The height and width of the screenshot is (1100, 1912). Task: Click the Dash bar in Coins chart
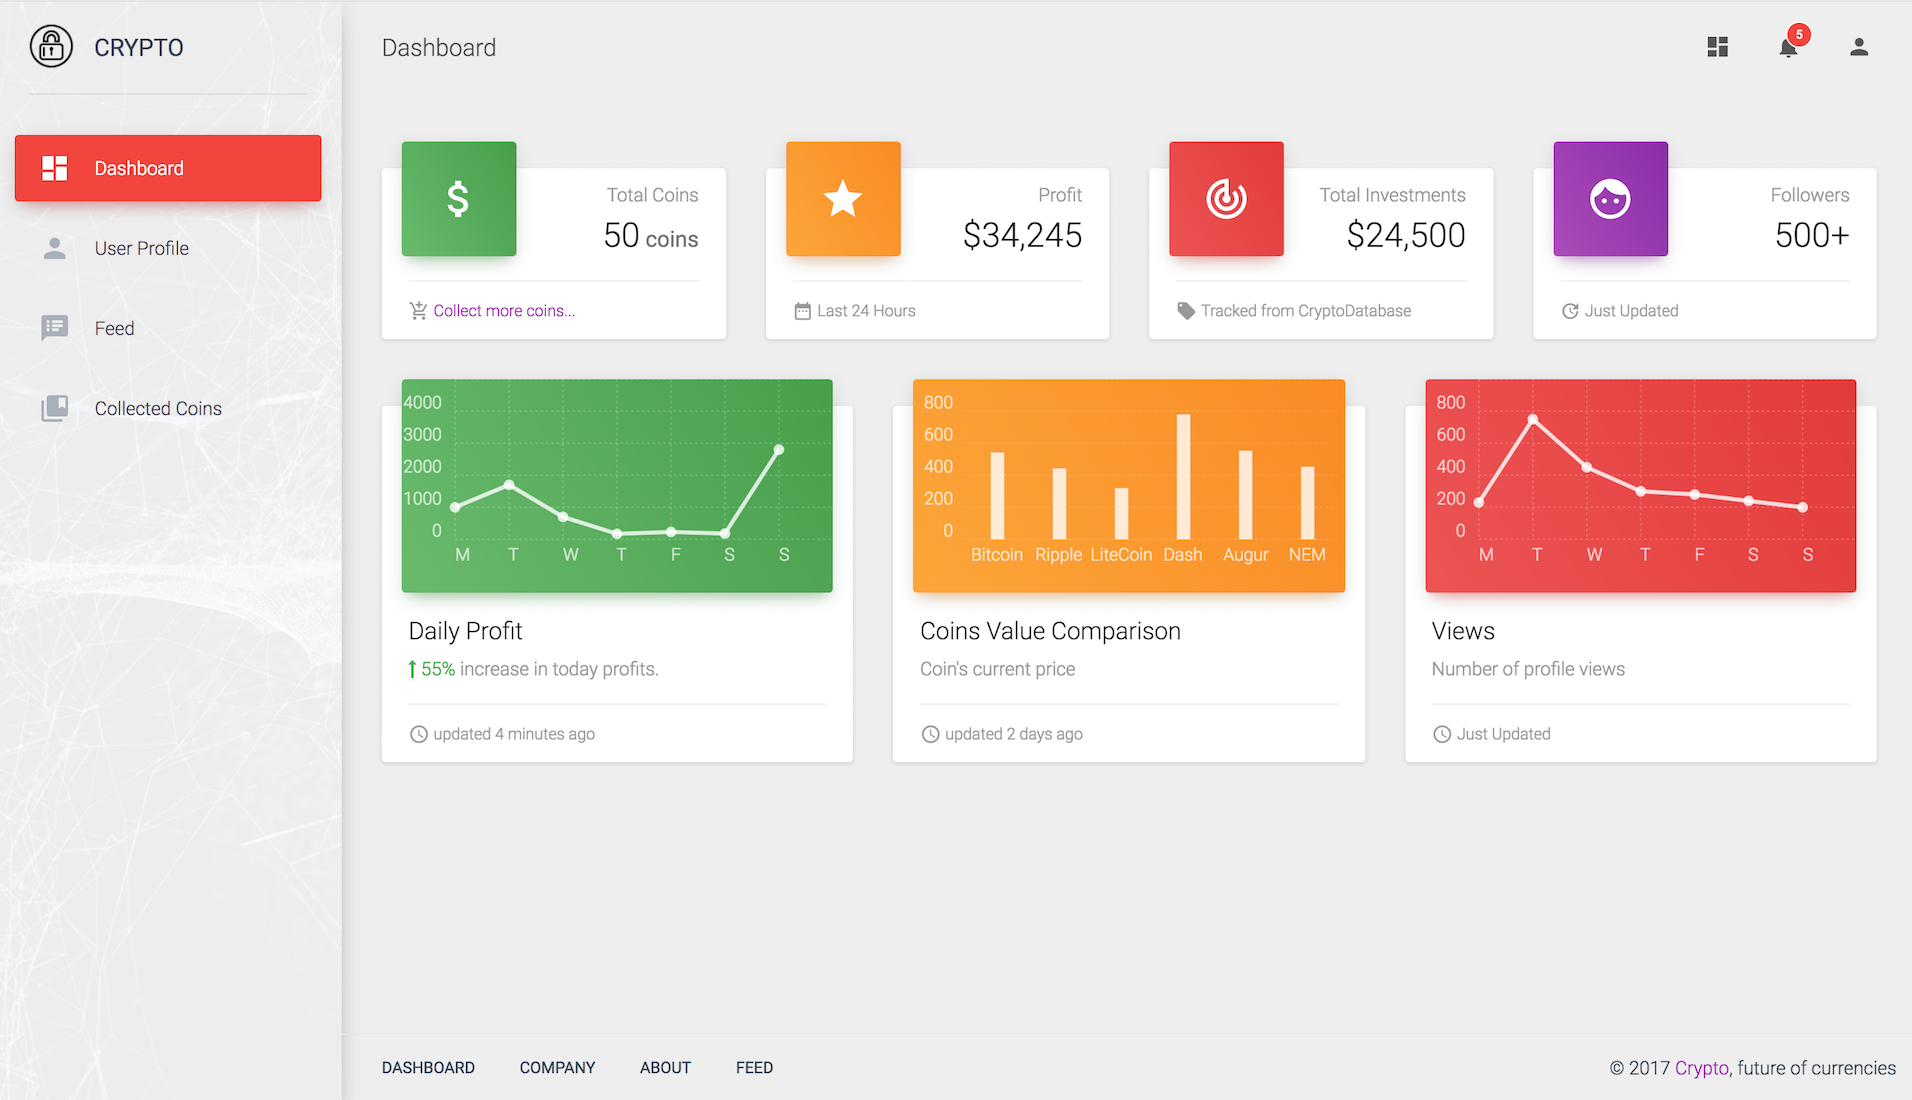[x=1183, y=477]
